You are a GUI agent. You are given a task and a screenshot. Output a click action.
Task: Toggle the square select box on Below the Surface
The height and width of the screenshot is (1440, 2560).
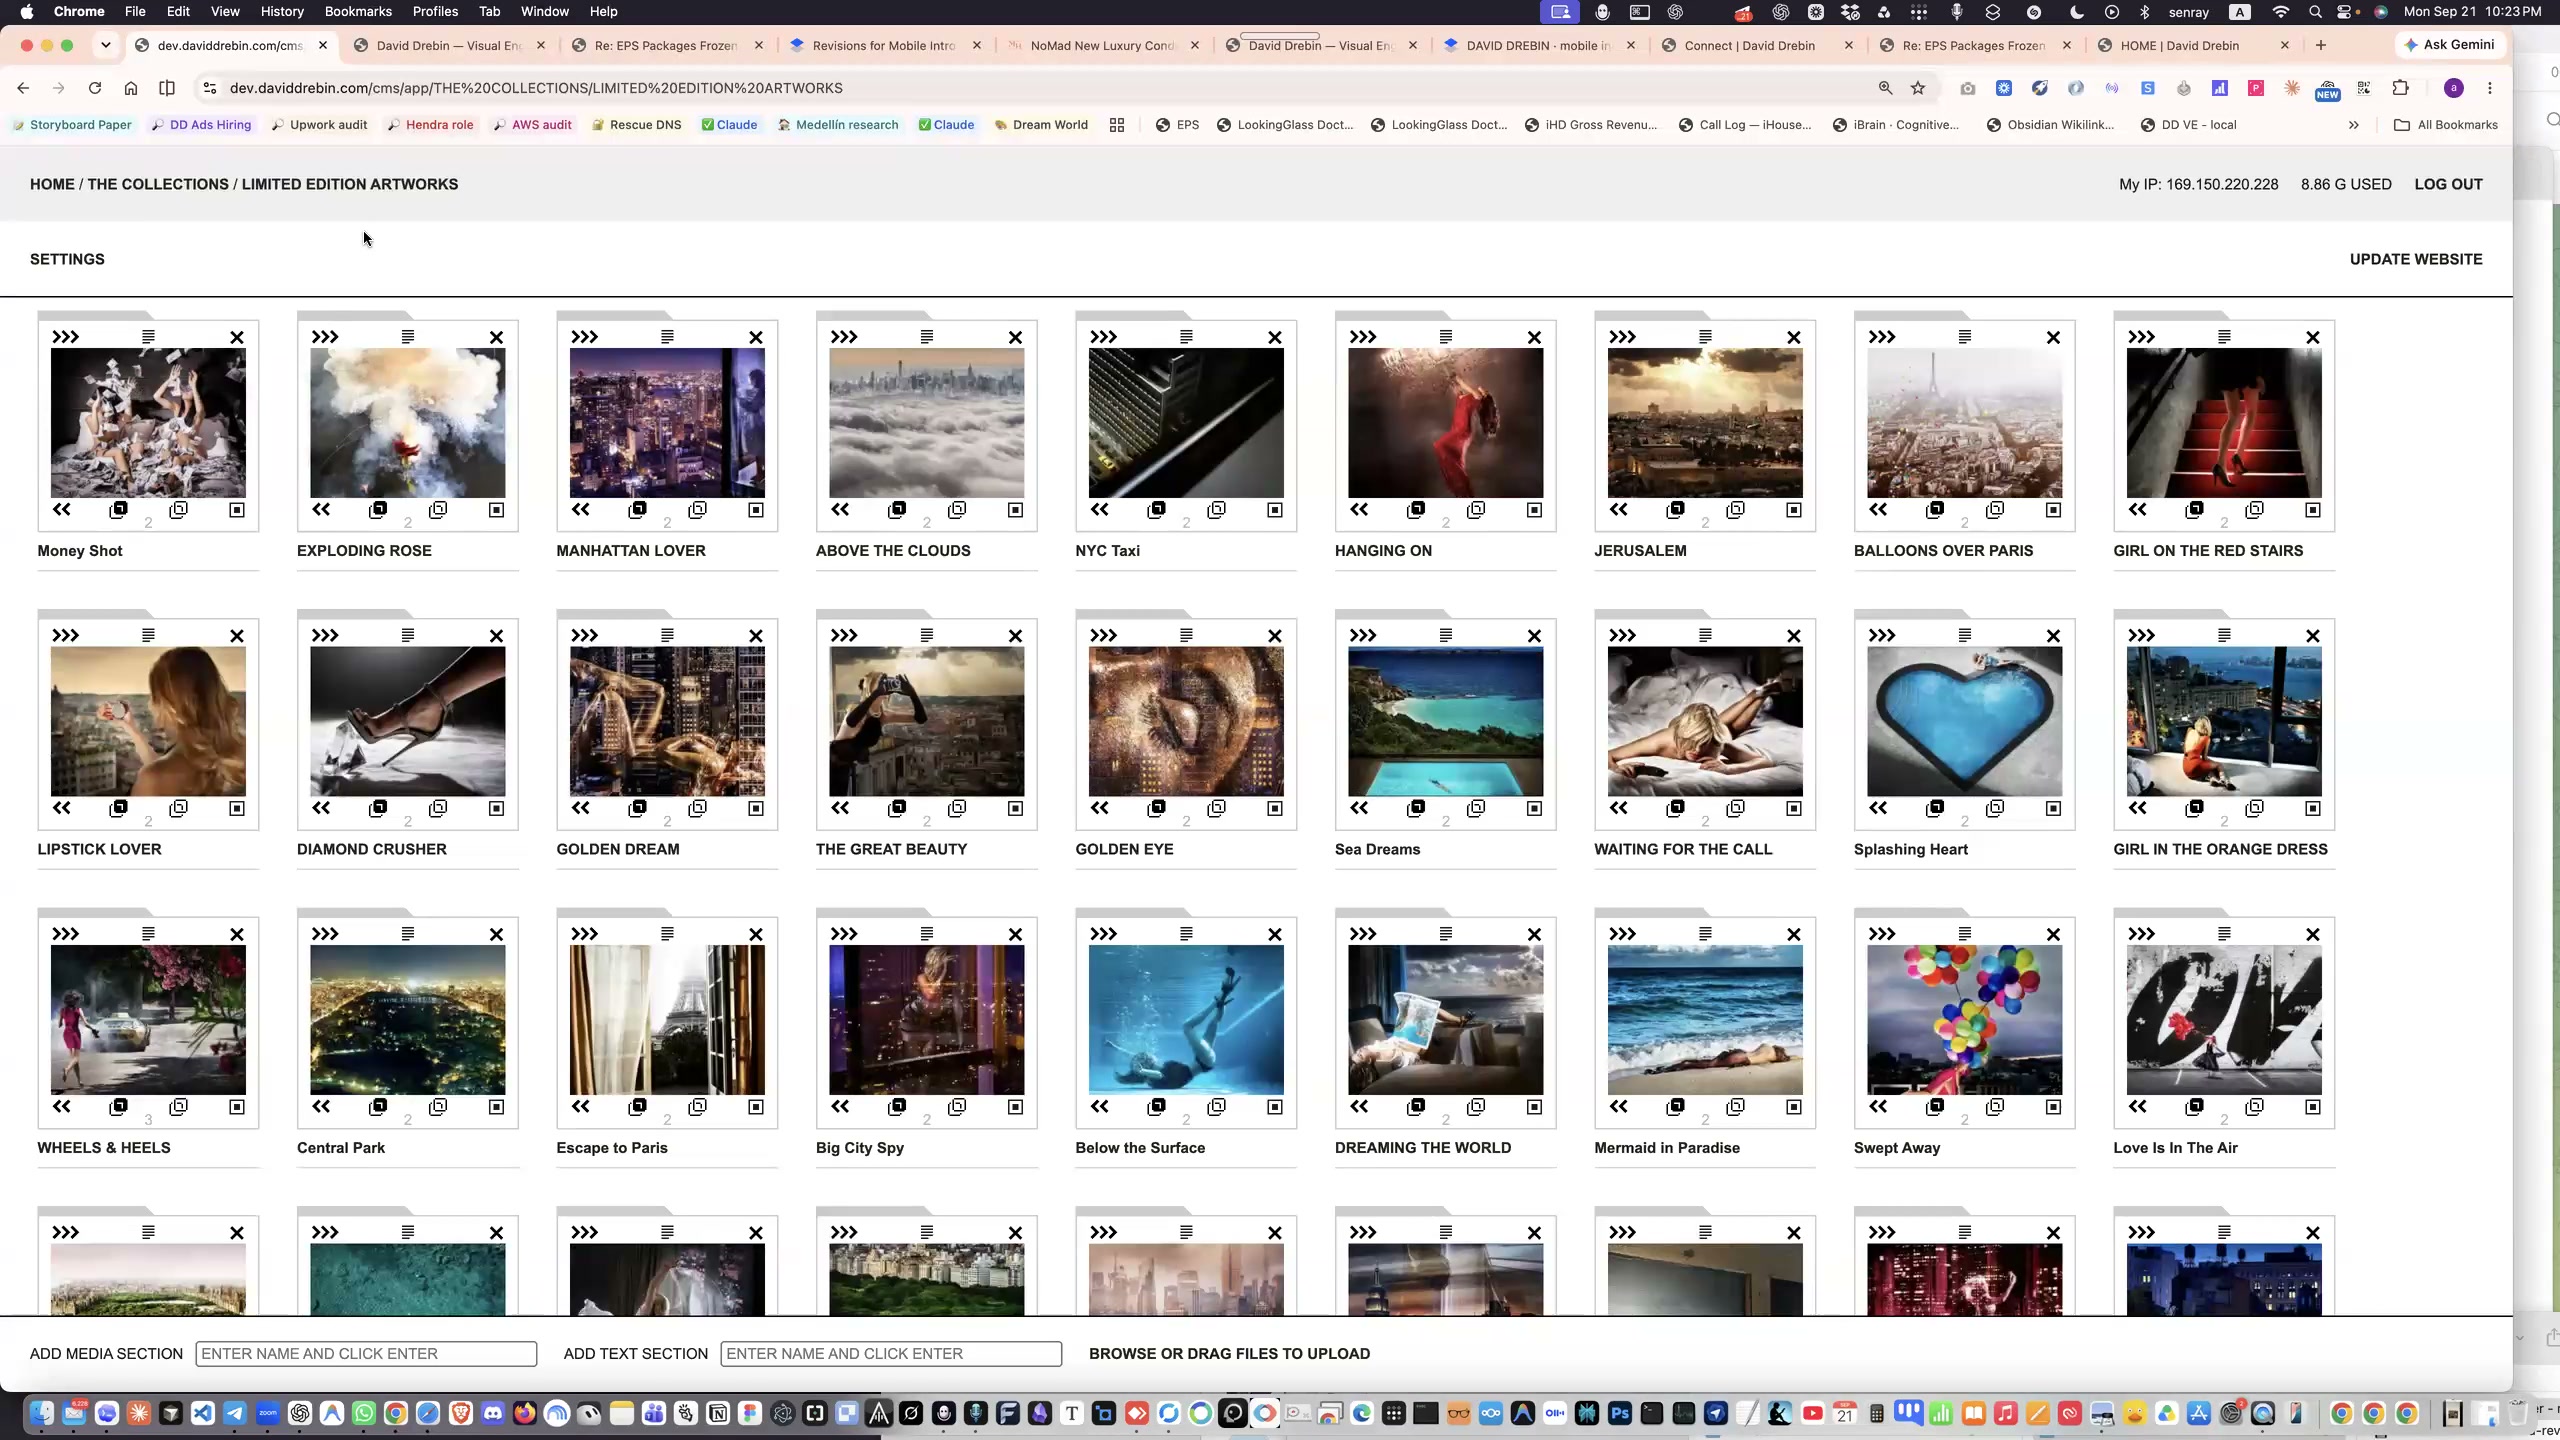click(x=1275, y=1107)
